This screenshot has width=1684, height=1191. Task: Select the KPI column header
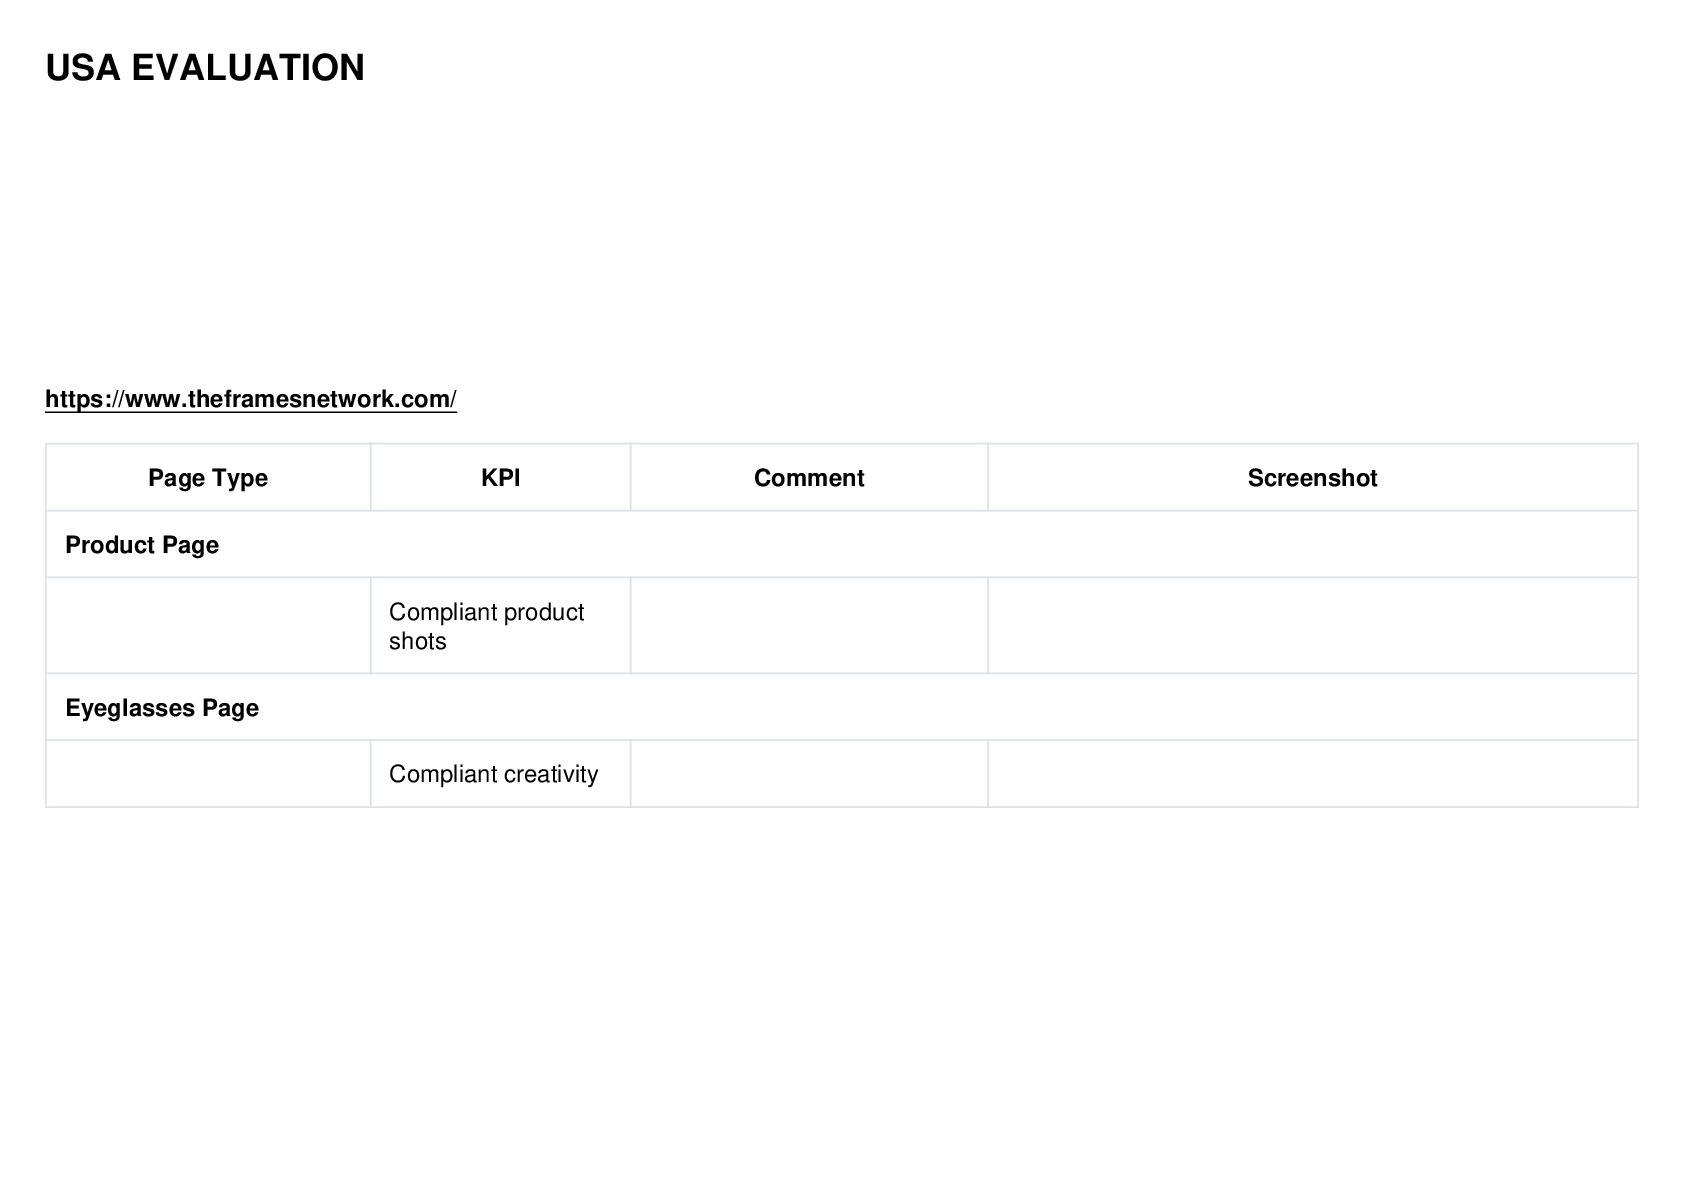coord(500,477)
